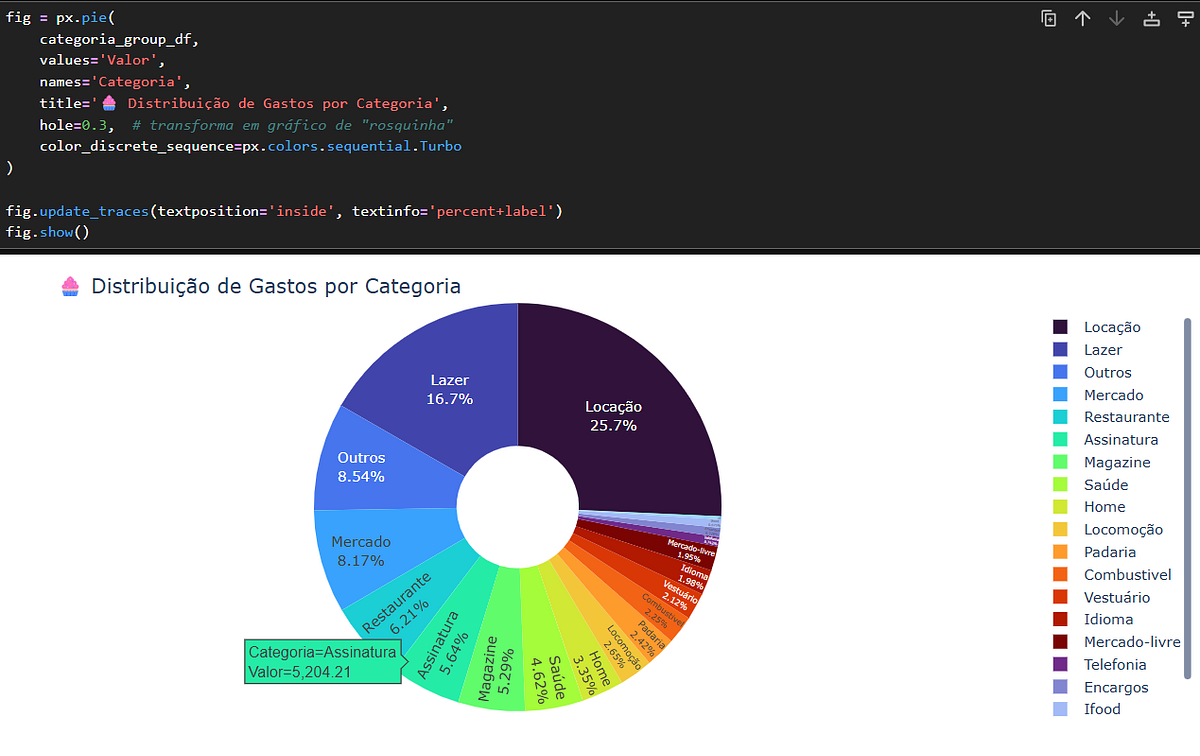Click the Lazer color square in the legend
Screen dimensions: 1200x756
click(x=1066, y=349)
